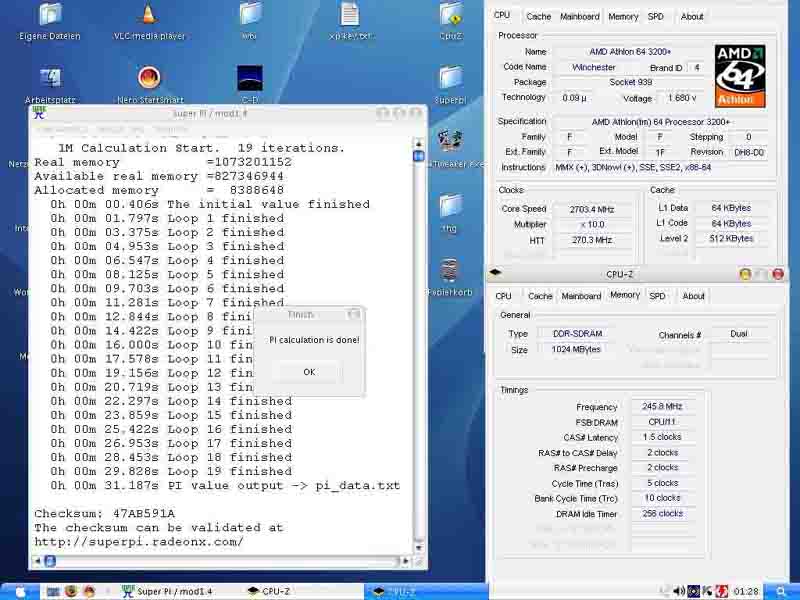800x600 pixels.
Task: Click the Package value Socket 939
Action: point(631,82)
